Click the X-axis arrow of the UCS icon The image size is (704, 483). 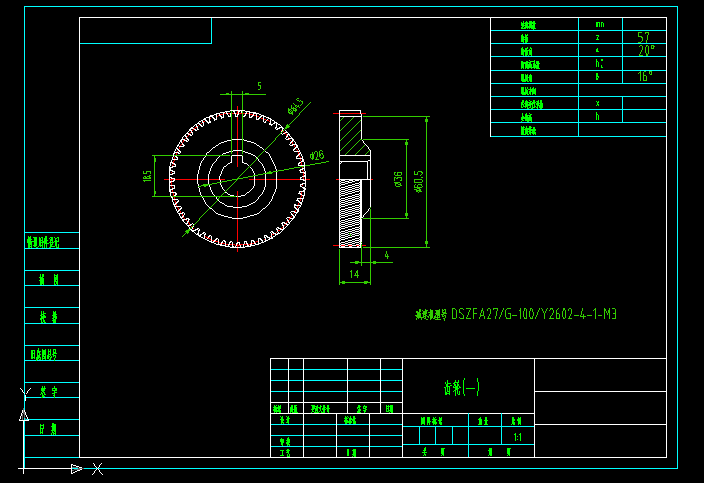click(x=75, y=468)
